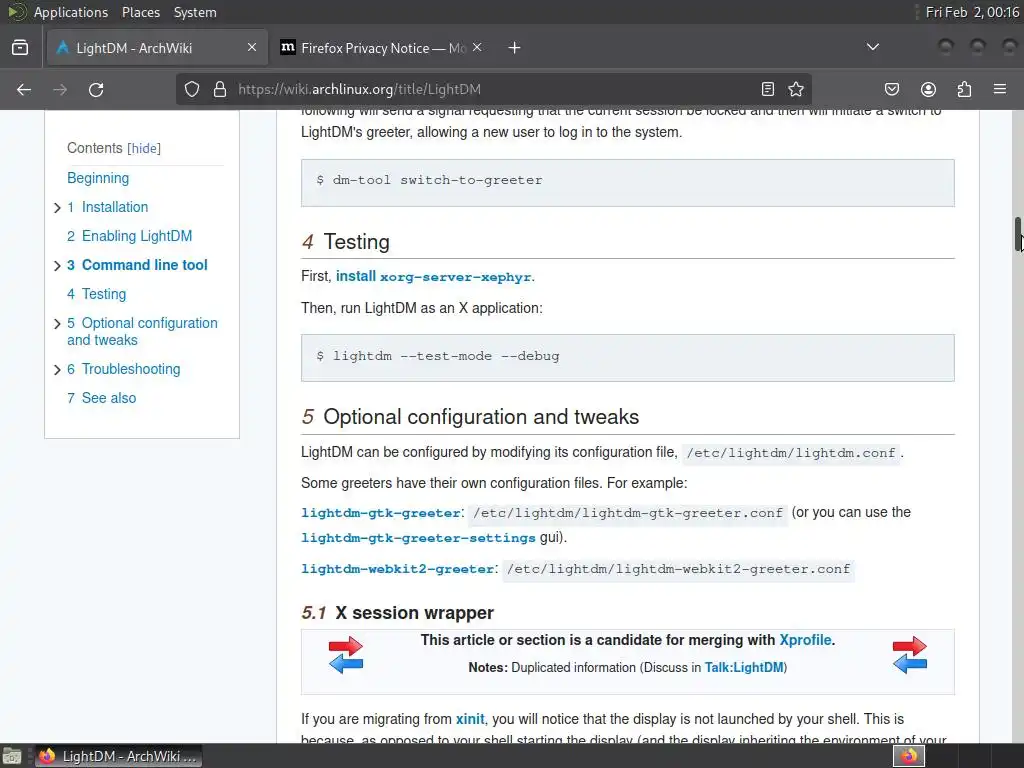Expand the Troubleshooting section chevron
The image size is (1024, 768).
pyautogui.click(x=57, y=370)
